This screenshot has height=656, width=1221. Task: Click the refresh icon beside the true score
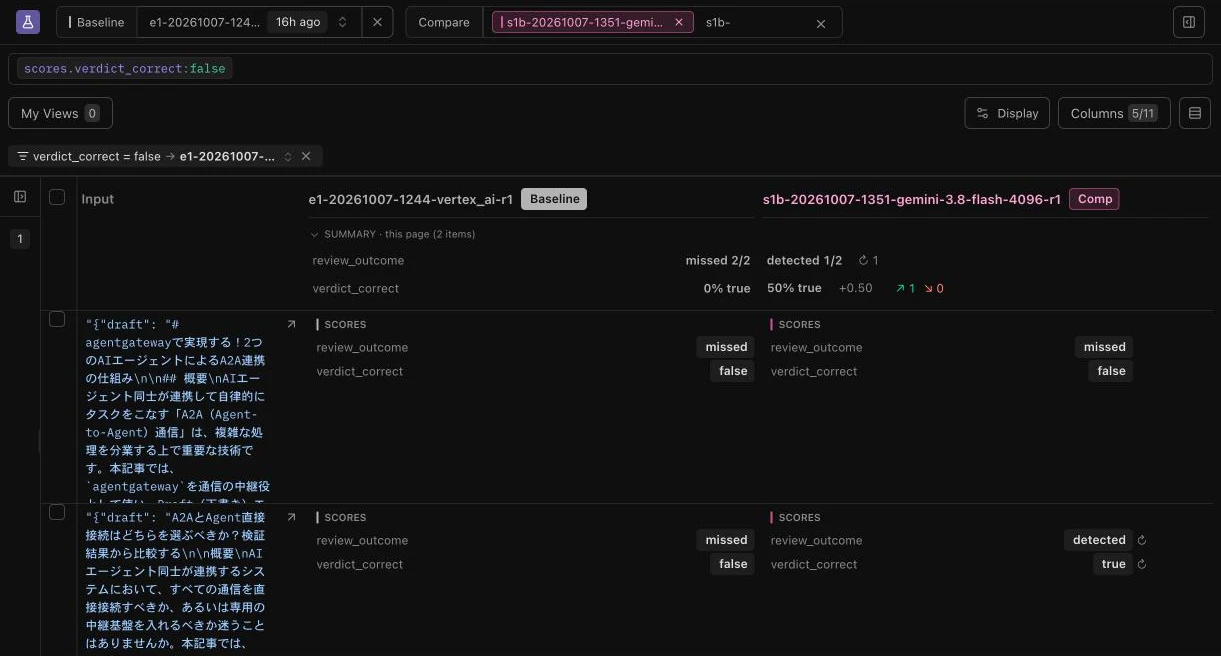(x=1142, y=564)
